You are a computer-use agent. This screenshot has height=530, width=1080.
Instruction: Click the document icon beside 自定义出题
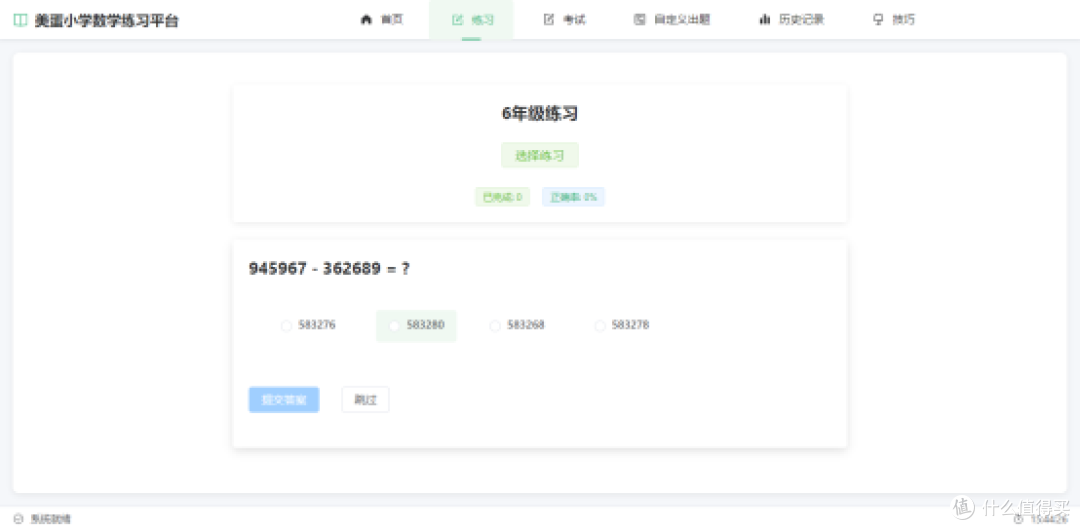(639, 19)
